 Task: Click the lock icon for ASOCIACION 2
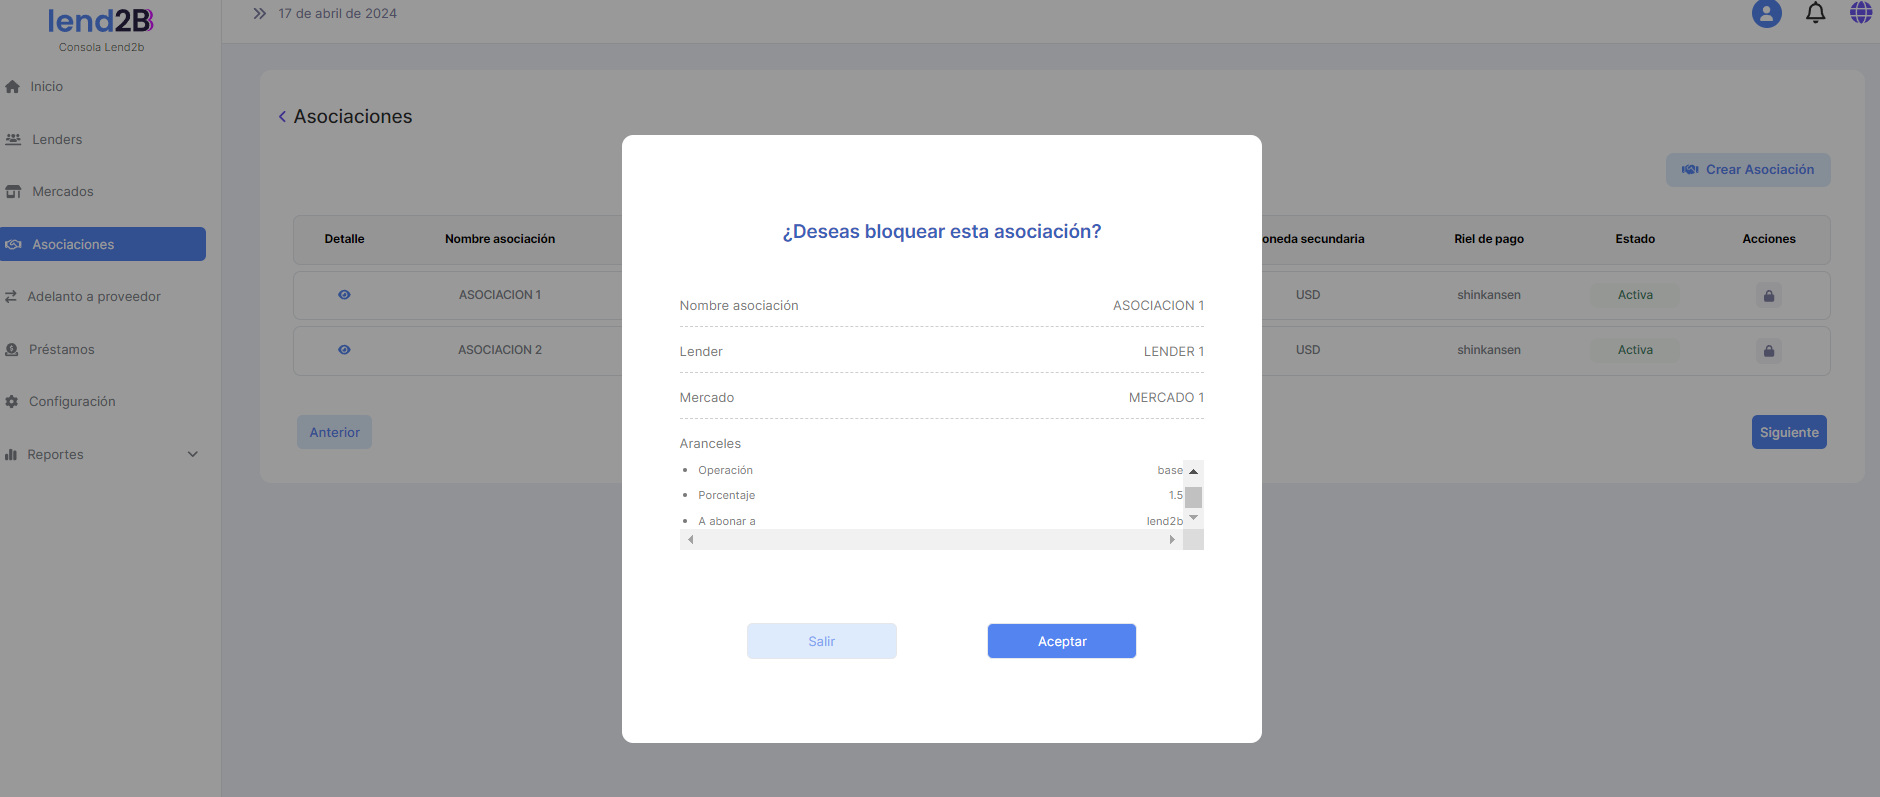[x=1768, y=351]
